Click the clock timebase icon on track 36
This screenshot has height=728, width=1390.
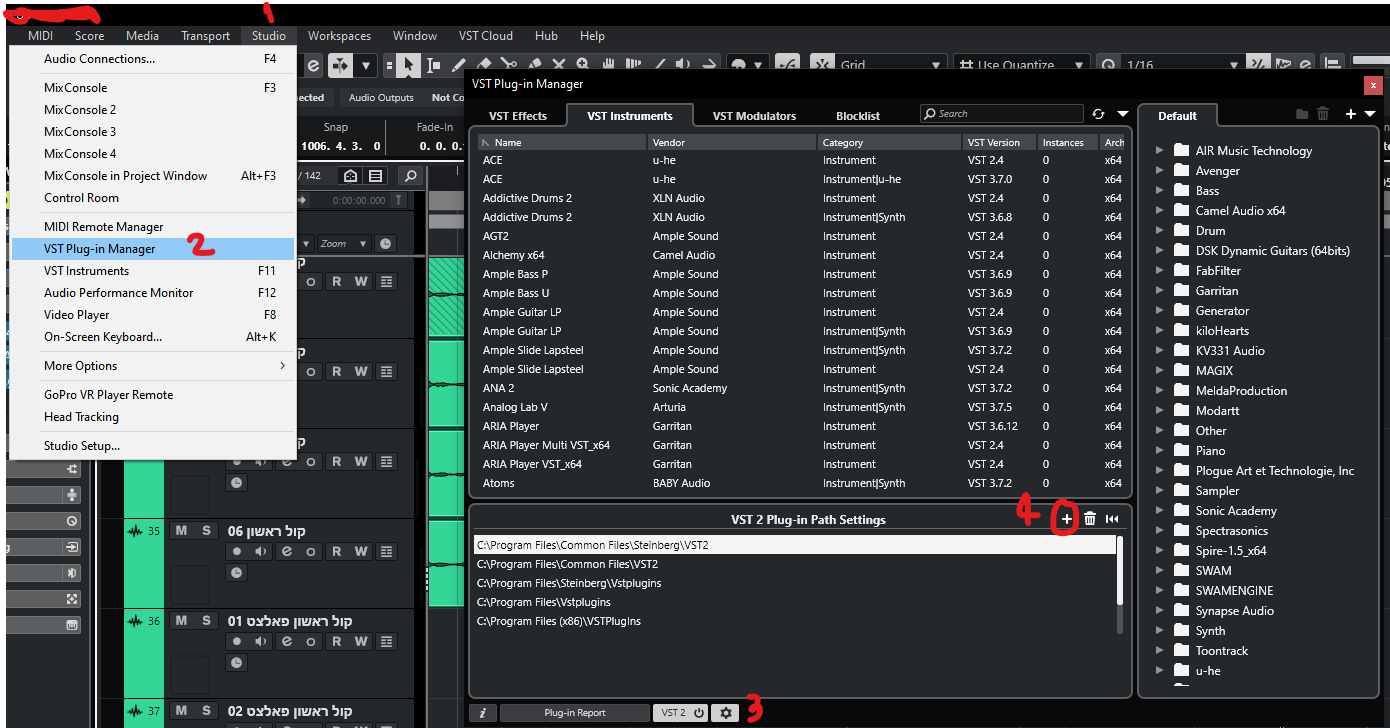pos(237,663)
